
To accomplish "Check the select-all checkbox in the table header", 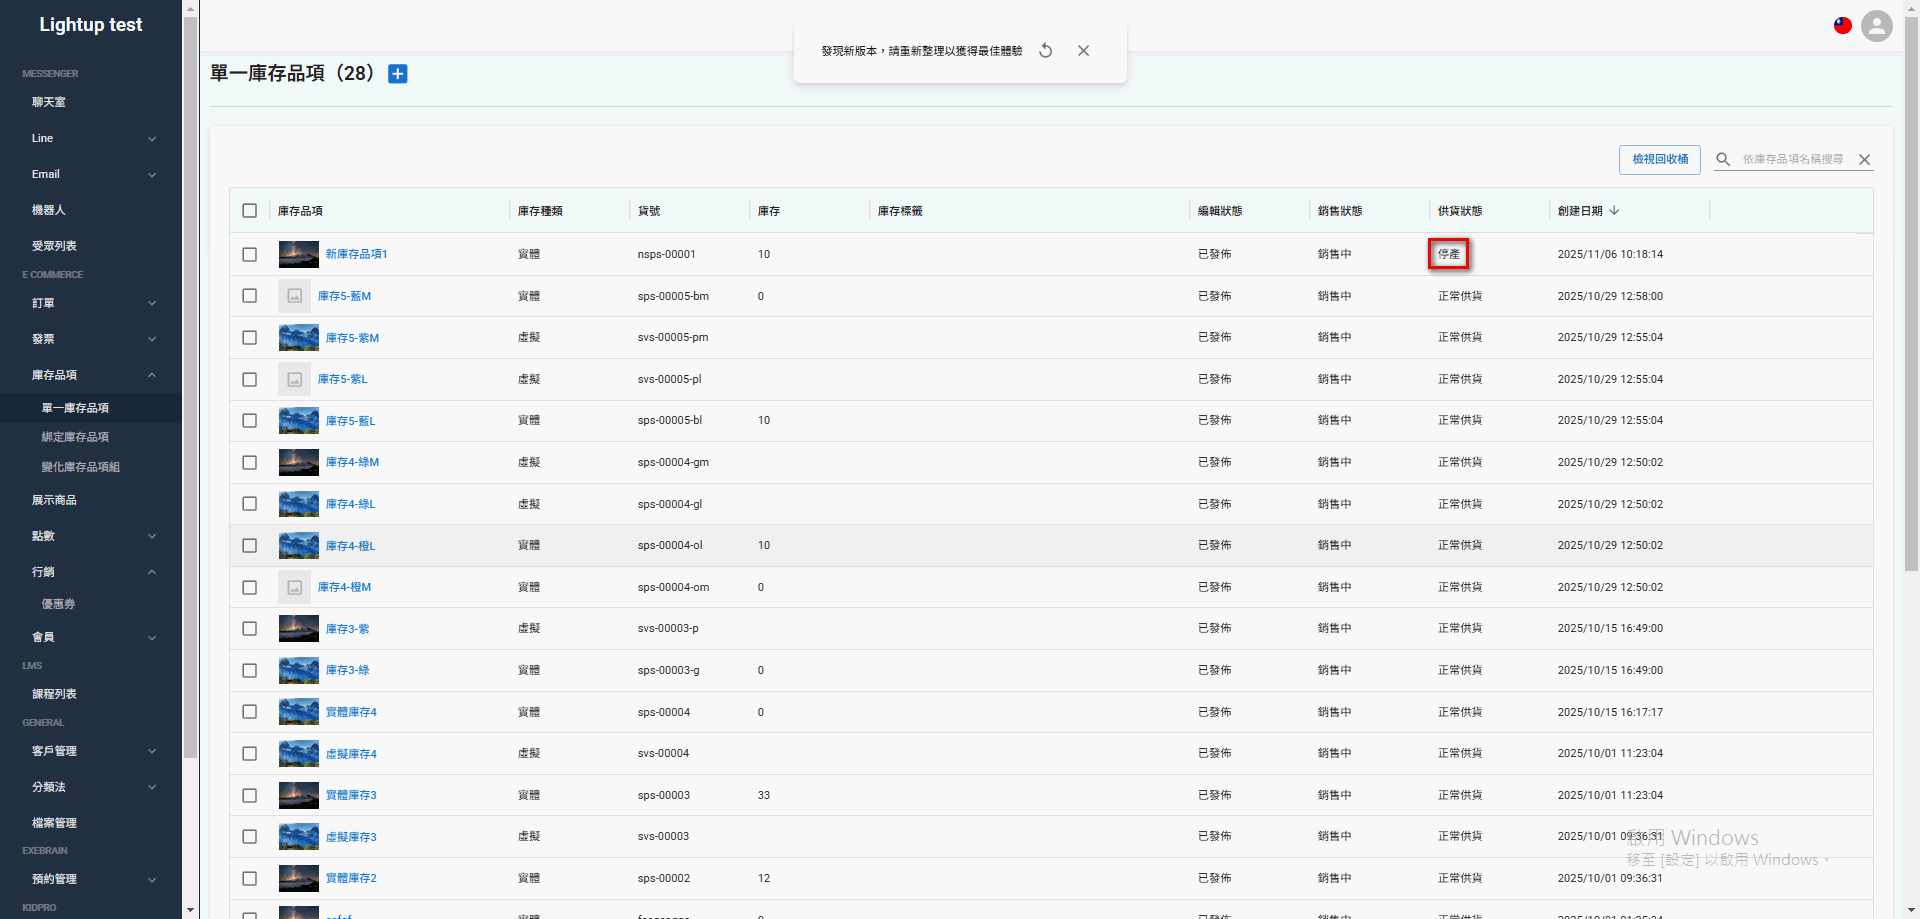I will [x=250, y=211].
